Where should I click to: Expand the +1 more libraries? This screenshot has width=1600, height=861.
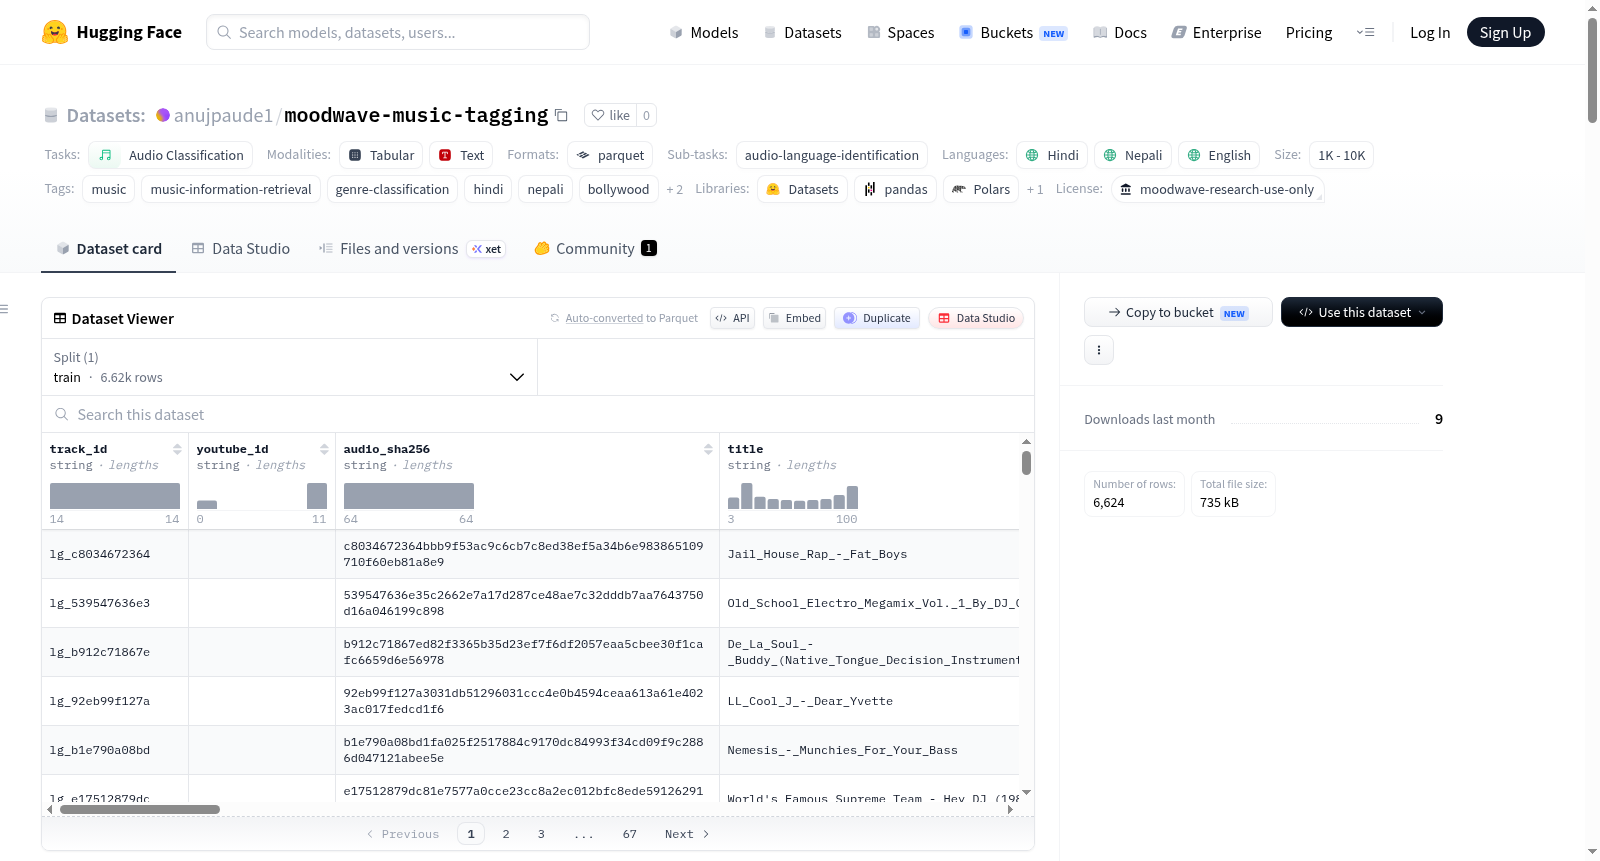click(x=1035, y=189)
